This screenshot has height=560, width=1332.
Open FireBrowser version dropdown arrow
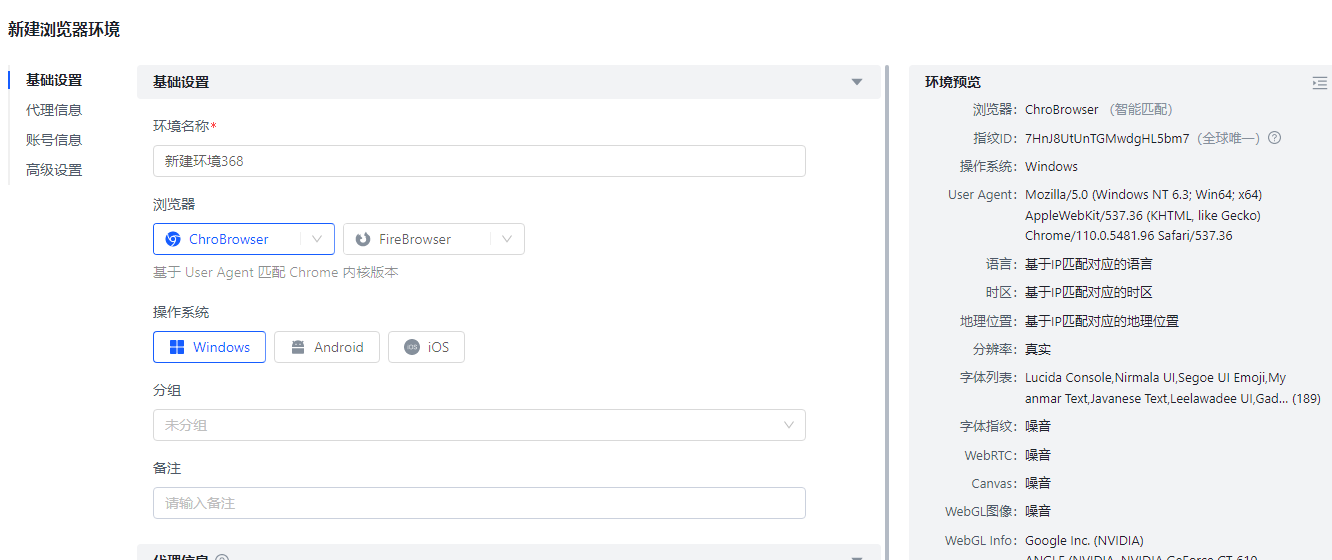click(x=507, y=239)
